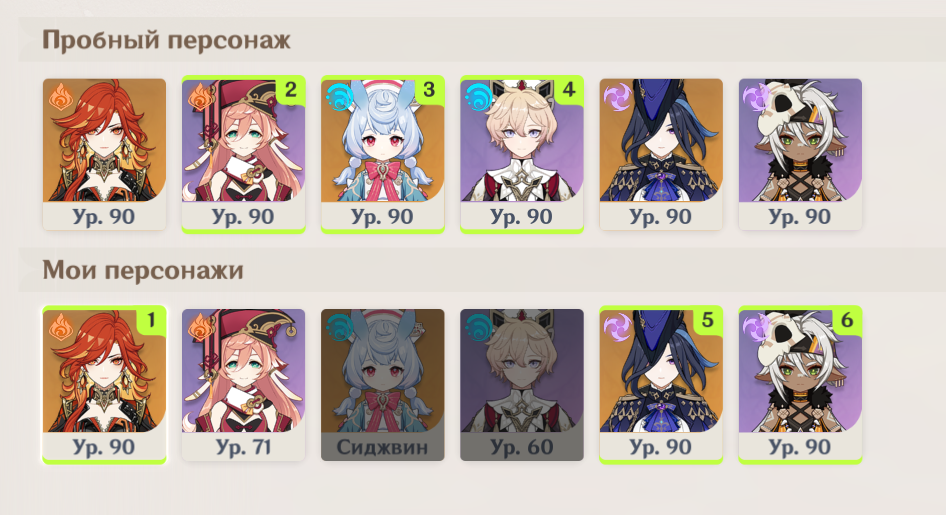Viewport: 946px width, 515px height.
Task: Click the number 1 badge on my red-haired character
Action: point(151,320)
